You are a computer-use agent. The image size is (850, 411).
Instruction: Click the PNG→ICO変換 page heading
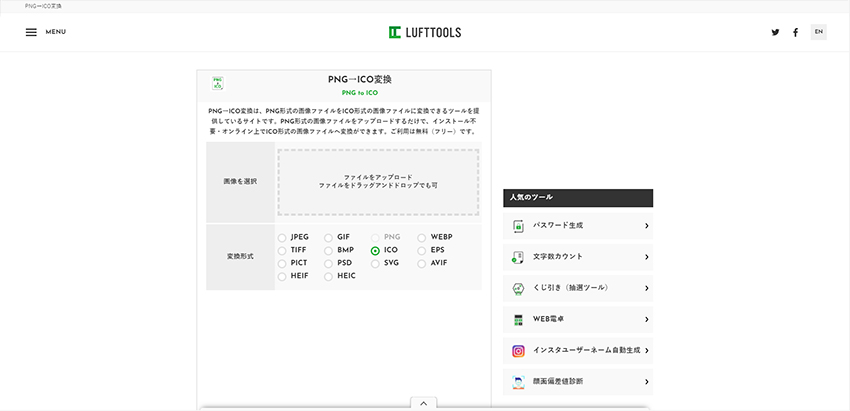point(360,79)
